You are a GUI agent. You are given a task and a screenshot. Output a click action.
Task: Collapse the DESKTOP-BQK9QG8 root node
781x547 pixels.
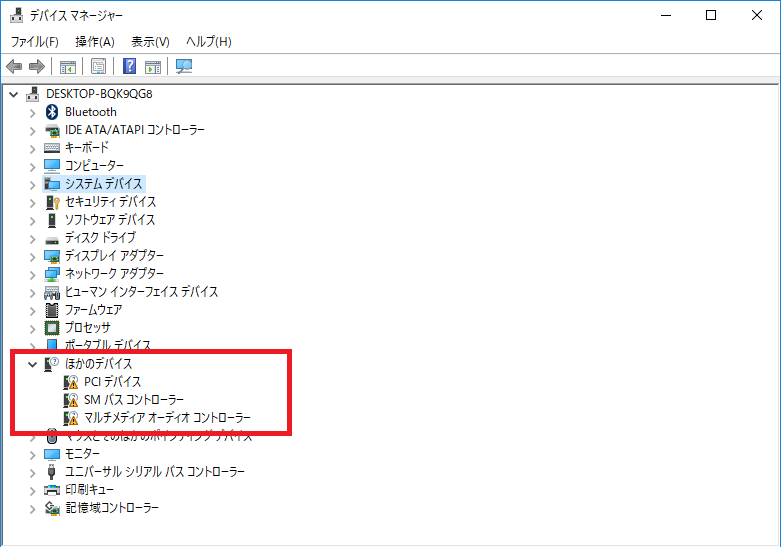pyautogui.click(x=13, y=94)
